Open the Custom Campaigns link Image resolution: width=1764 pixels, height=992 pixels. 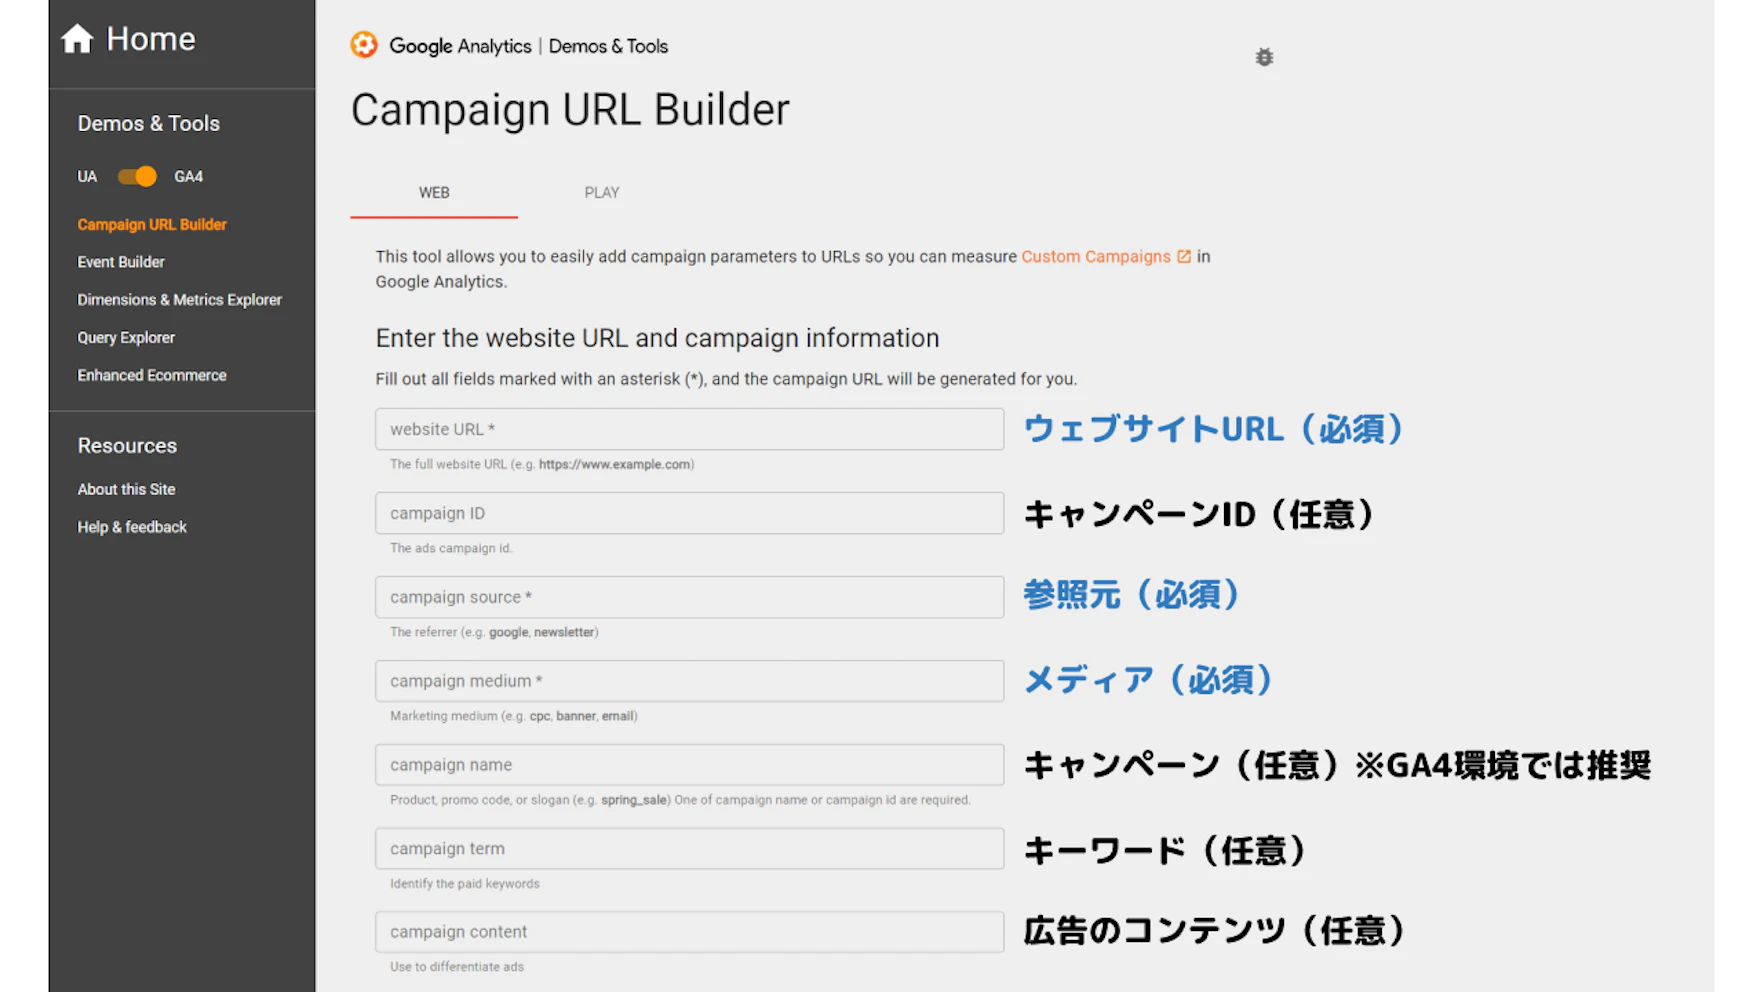(x=1095, y=257)
